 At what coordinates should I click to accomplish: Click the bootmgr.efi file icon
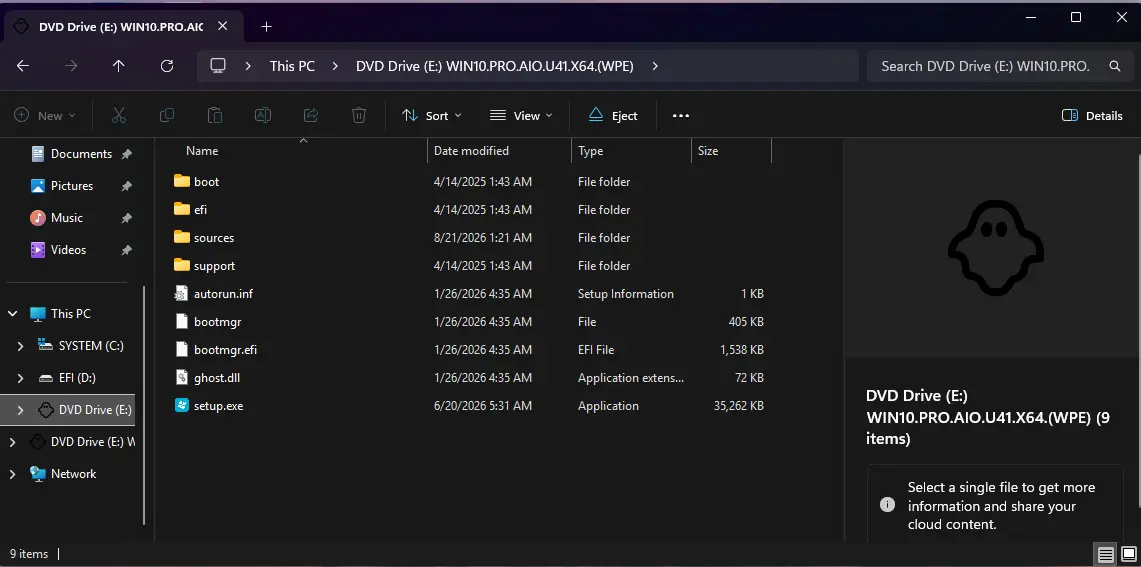[182, 349]
